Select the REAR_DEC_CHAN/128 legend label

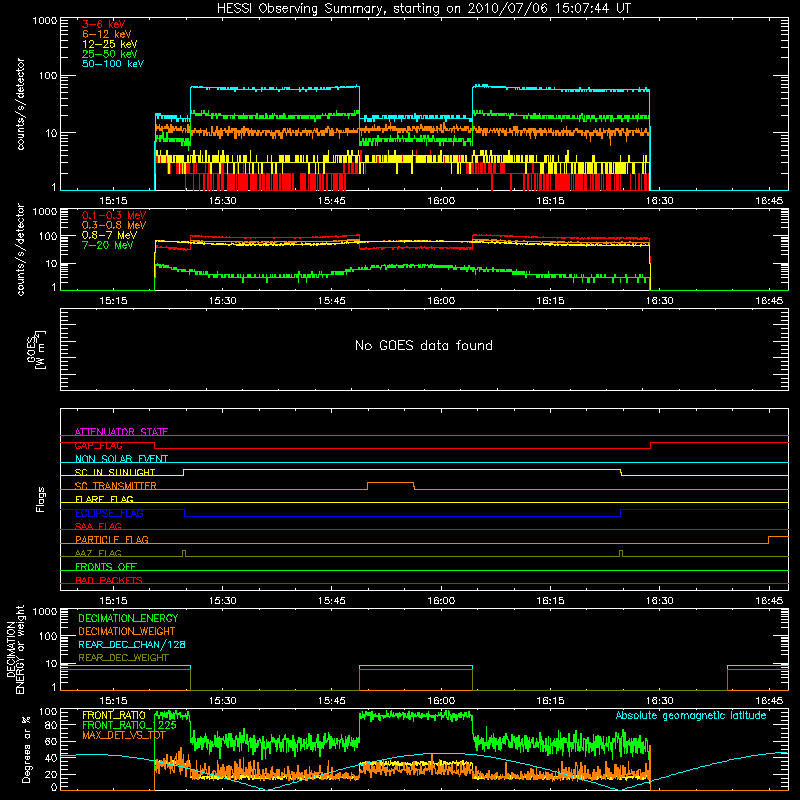pyautogui.click(x=132, y=644)
